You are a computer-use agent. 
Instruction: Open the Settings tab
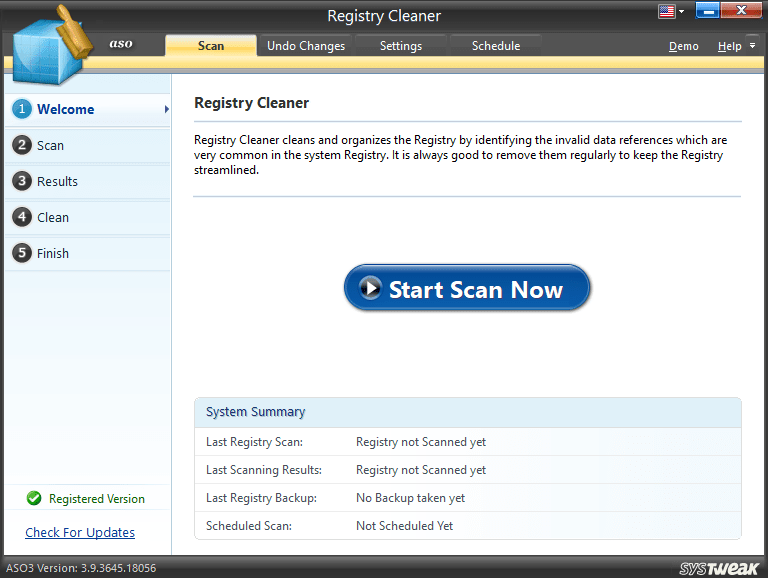401,46
